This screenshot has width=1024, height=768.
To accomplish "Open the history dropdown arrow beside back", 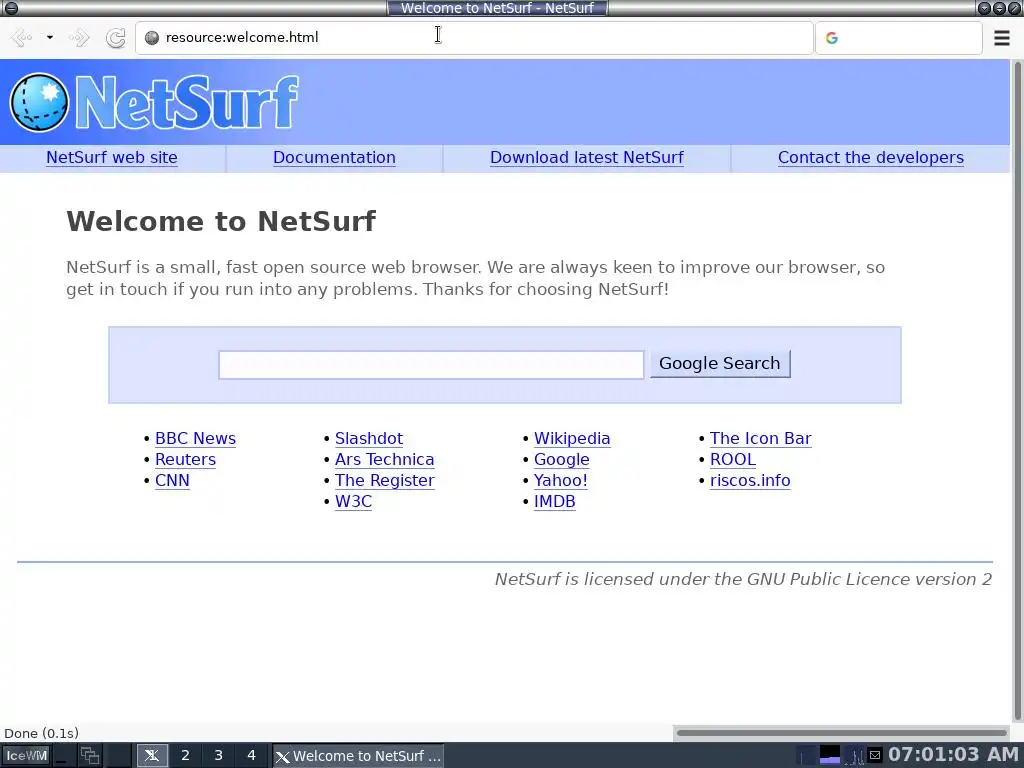I will [50, 38].
